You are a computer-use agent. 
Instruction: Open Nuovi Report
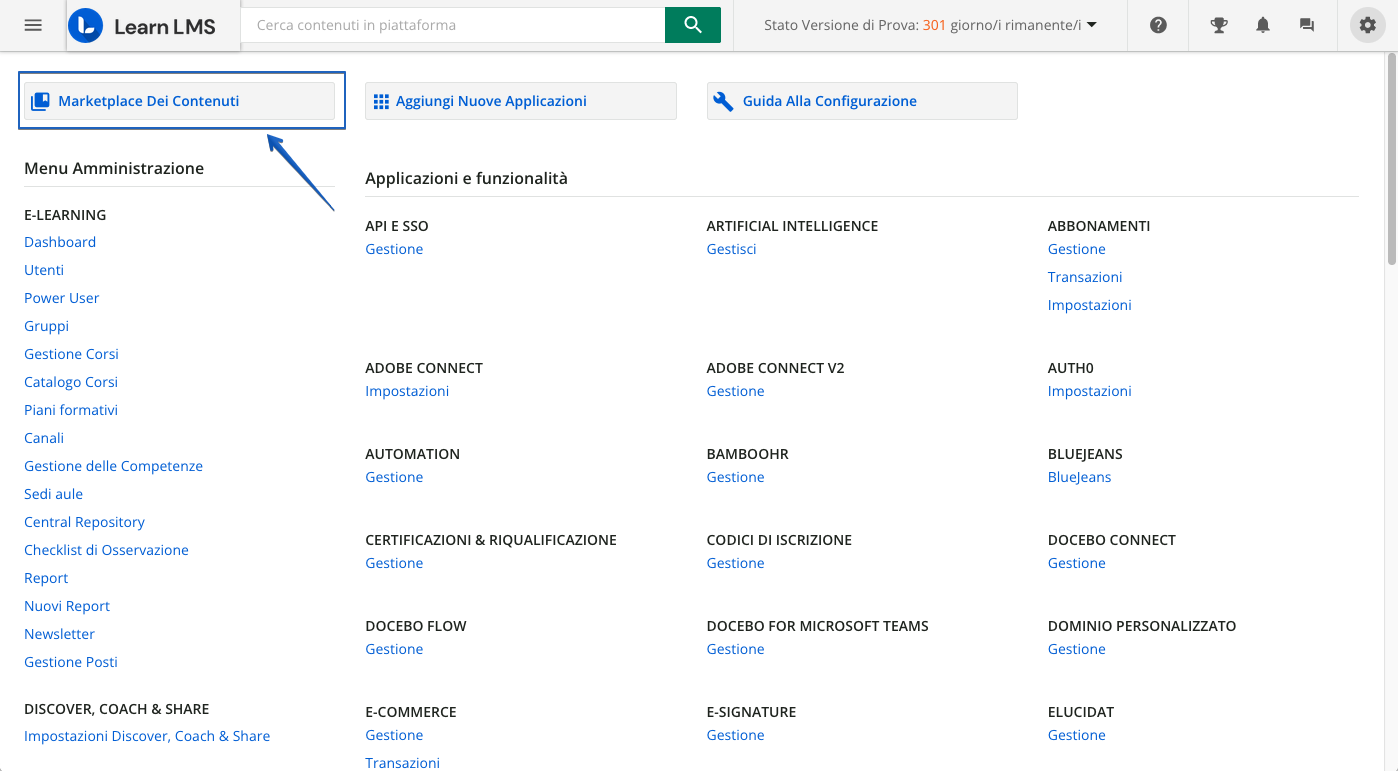67,606
